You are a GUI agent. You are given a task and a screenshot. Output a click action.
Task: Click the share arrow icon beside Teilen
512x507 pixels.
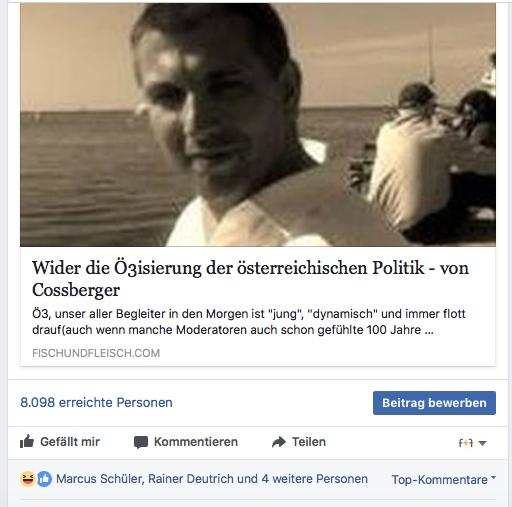click(x=279, y=442)
